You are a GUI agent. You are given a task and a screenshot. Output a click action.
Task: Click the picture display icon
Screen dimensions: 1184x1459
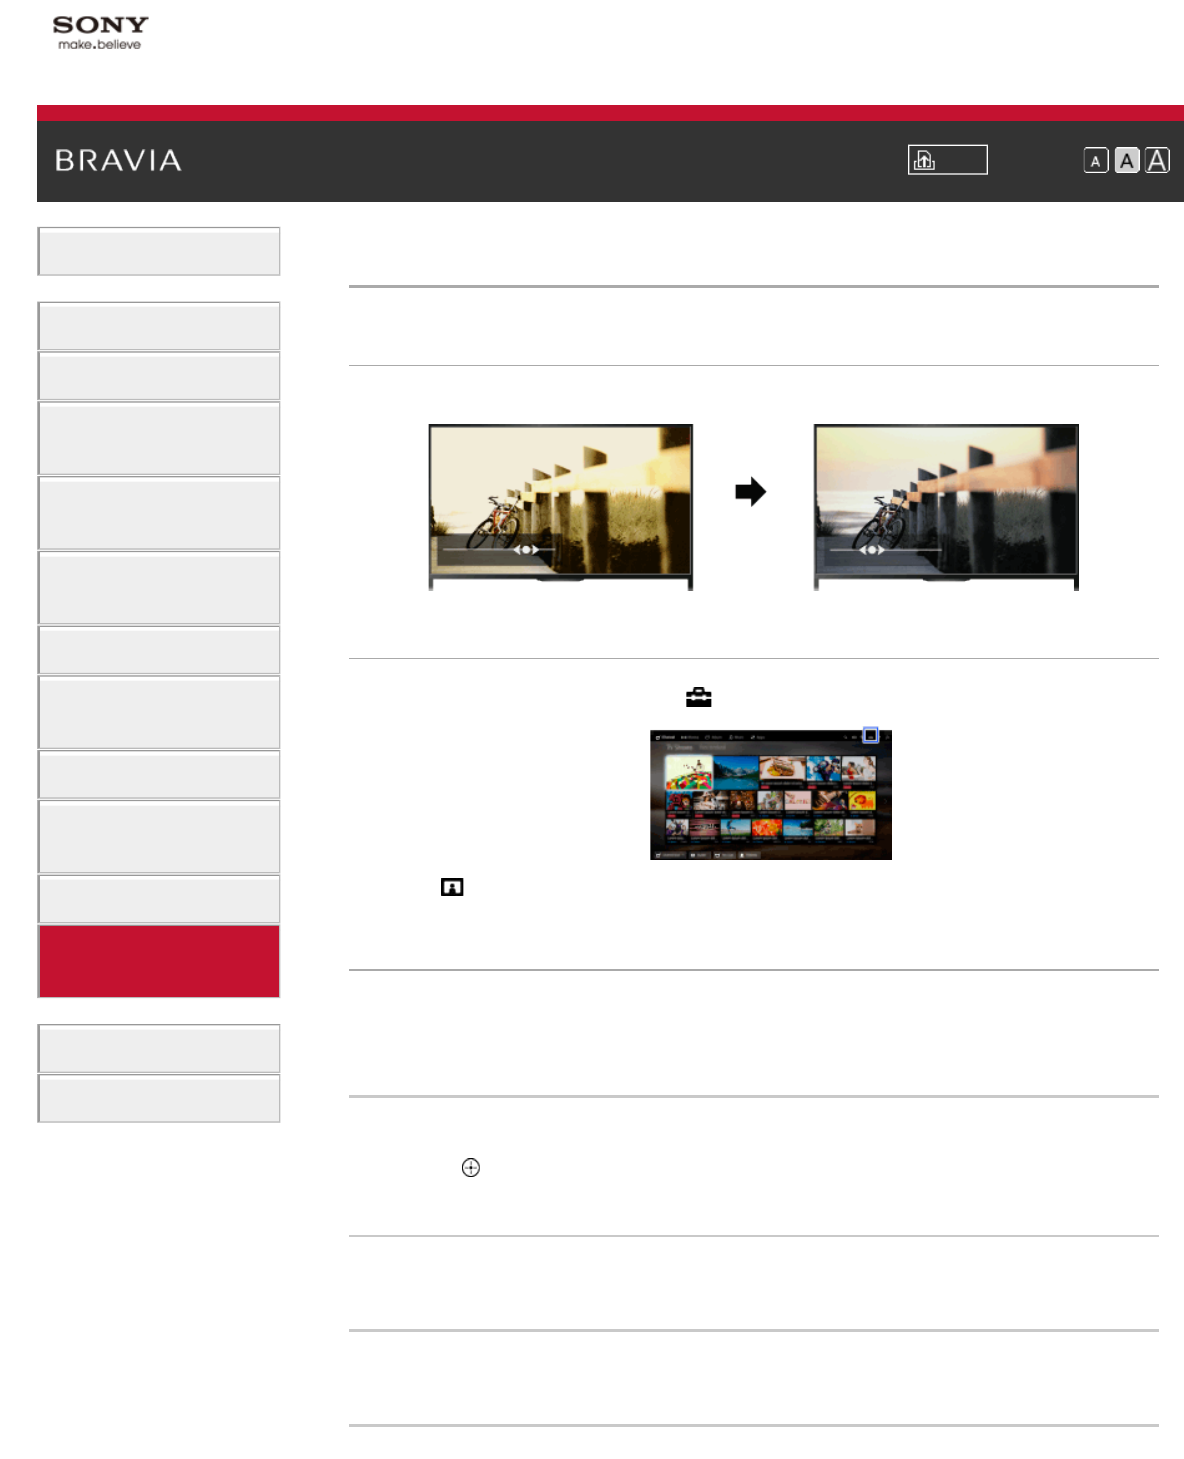(x=452, y=887)
